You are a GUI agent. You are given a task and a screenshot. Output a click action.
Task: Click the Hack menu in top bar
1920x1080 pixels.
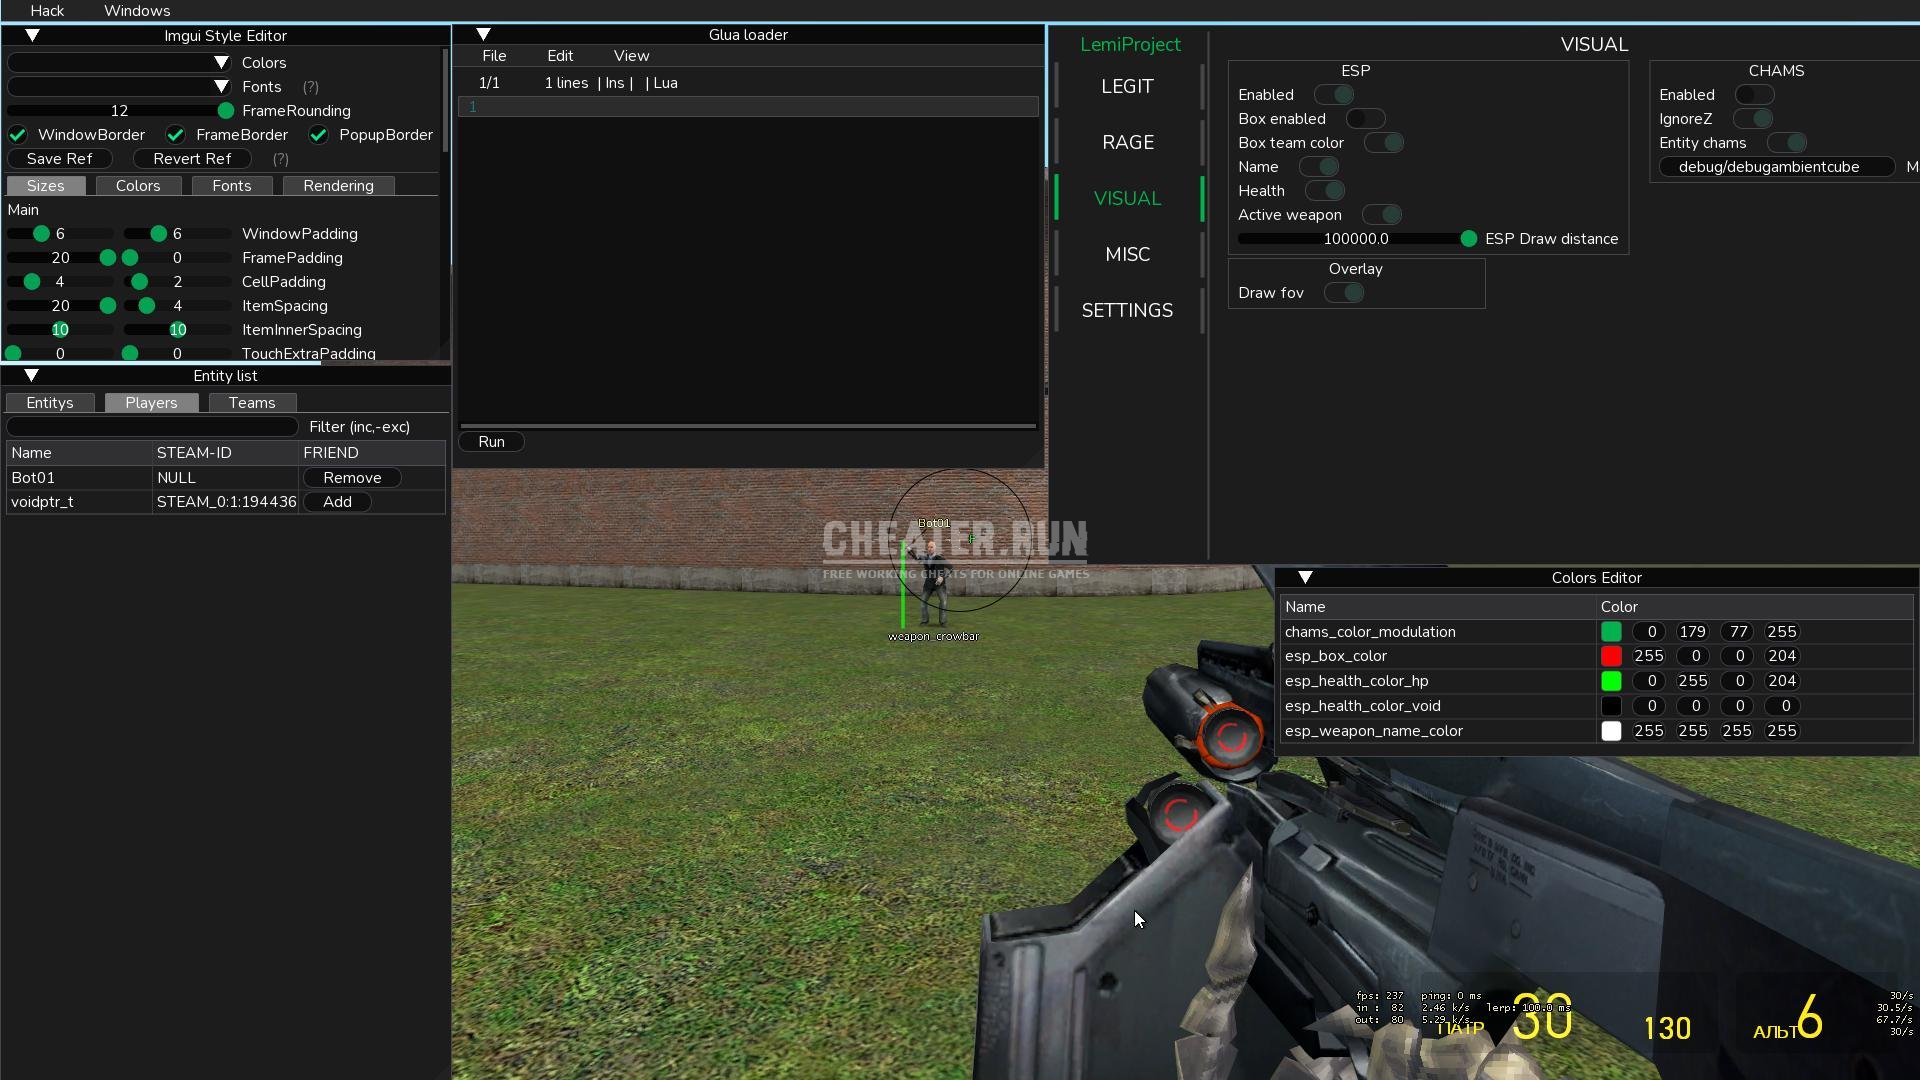[46, 11]
